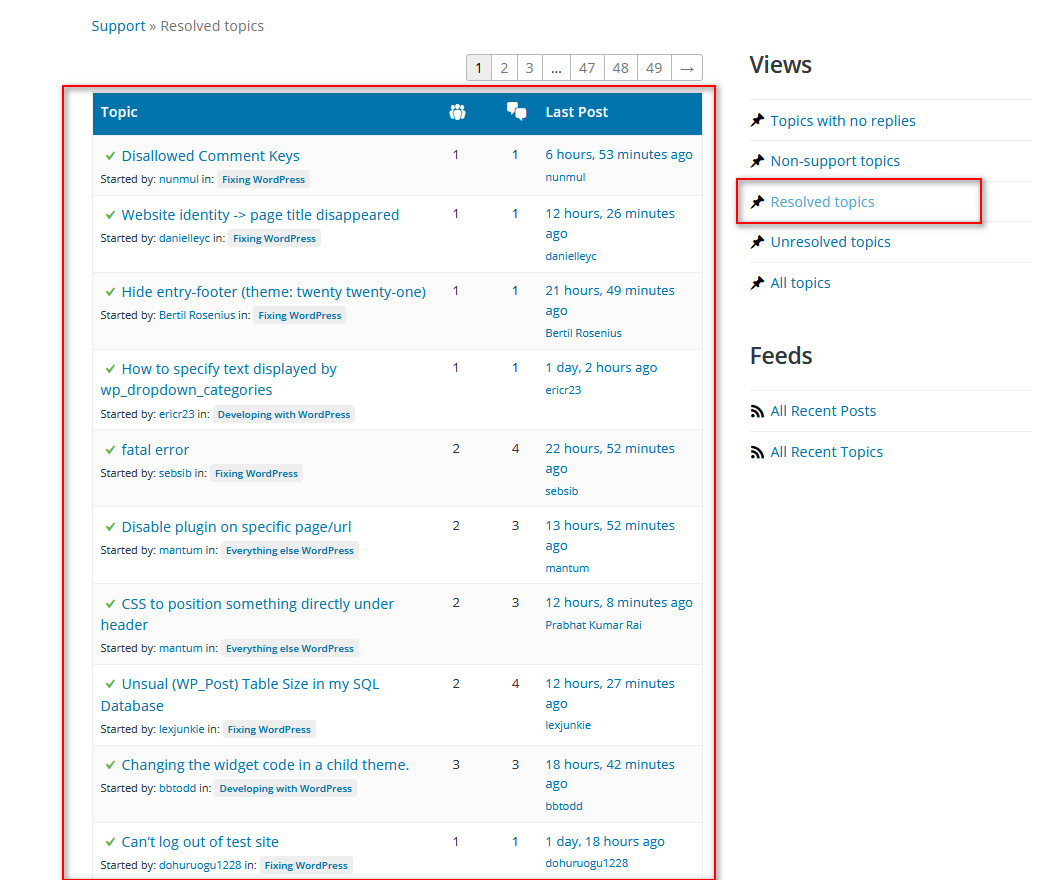Click 18 hours, 42 minutes ago last post
The width and height of the screenshot is (1042, 880).
click(x=609, y=774)
